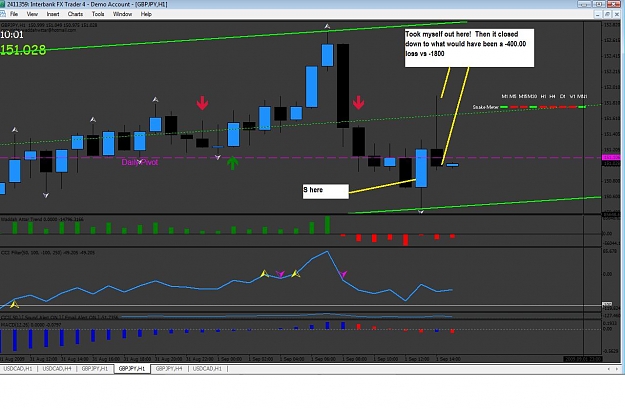This screenshot has height=409, width=625.
Task: Click the CCI Filter indicator label
Action: tap(48, 252)
